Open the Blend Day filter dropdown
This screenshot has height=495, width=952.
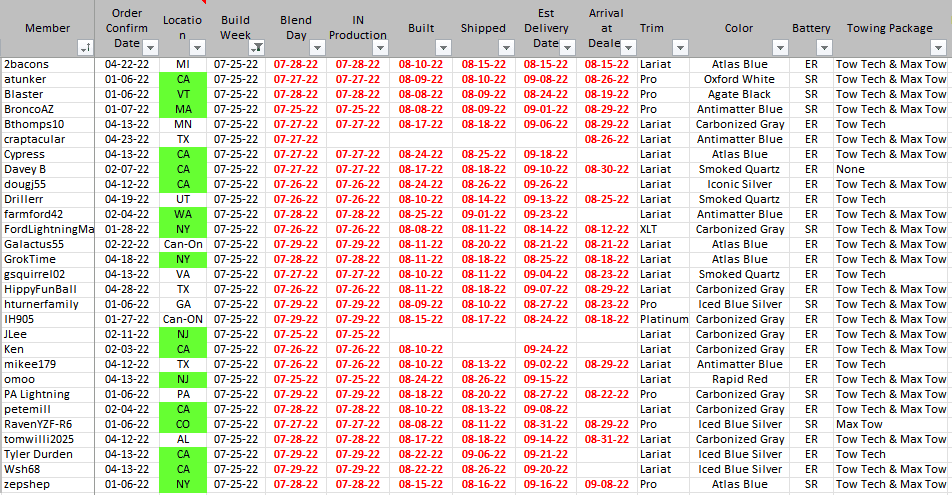pos(318,48)
